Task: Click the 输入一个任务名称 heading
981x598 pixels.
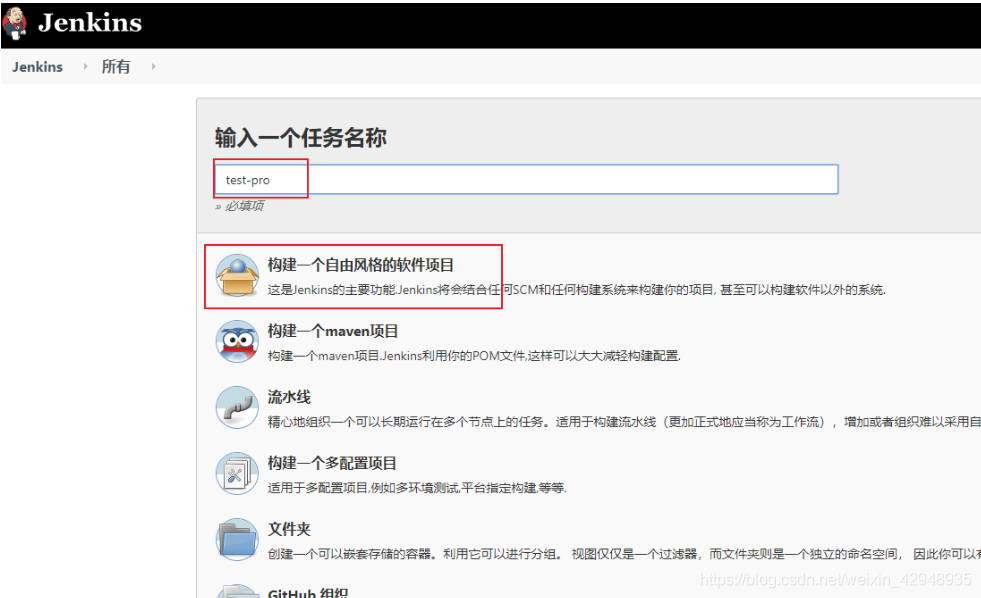Action: [301, 138]
